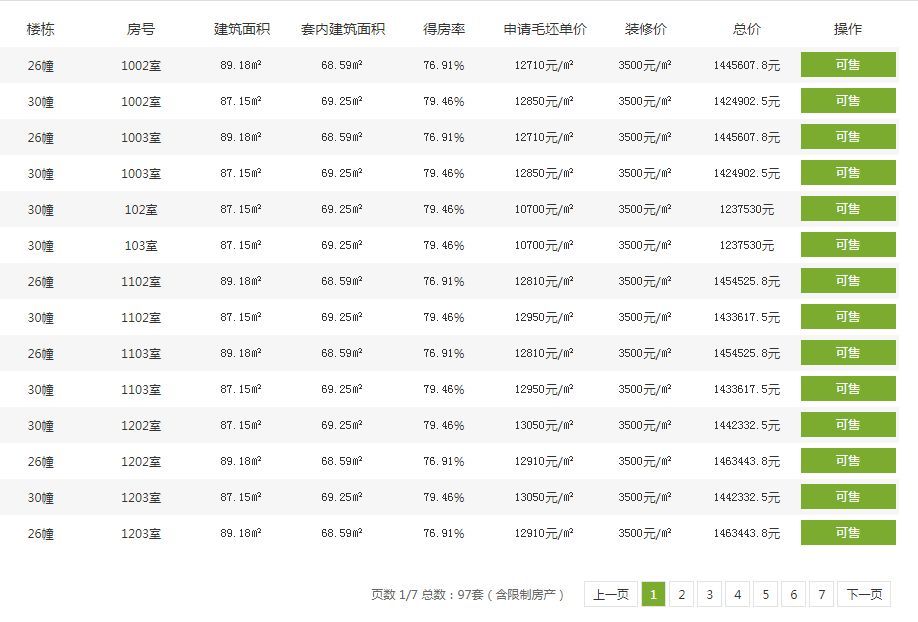The width and height of the screenshot is (918, 622).
Task: Click 可售 button for 30幢 1103室
Action: (x=848, y=389)
